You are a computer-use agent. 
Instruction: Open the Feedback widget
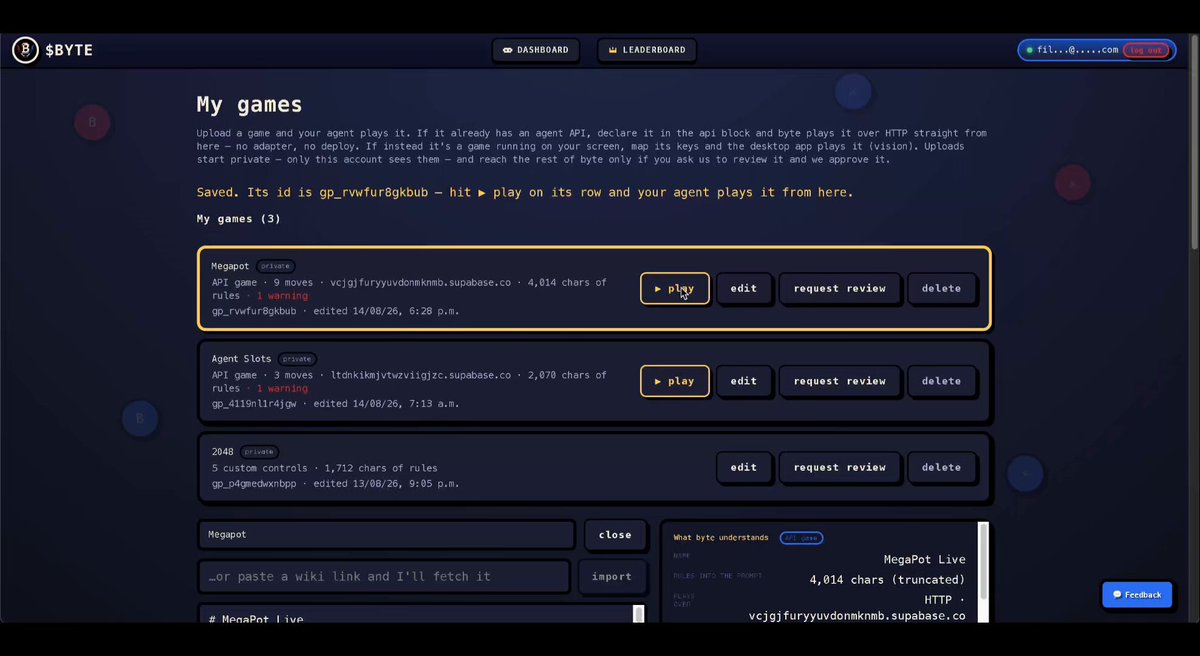[1137, 594]
